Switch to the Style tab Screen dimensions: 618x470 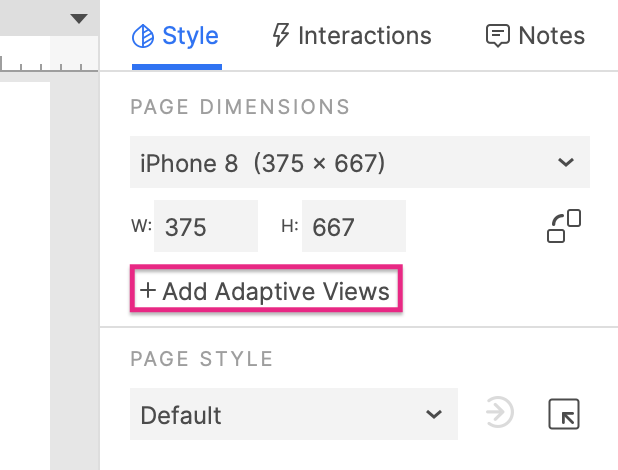[x=176, y=36]
